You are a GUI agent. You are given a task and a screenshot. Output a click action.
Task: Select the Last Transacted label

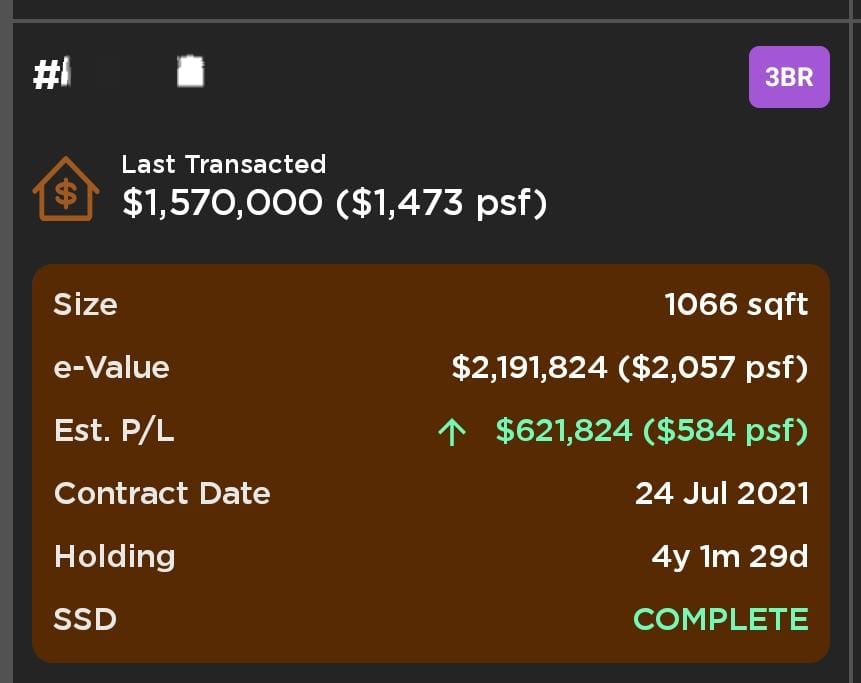tap(224, 164)
